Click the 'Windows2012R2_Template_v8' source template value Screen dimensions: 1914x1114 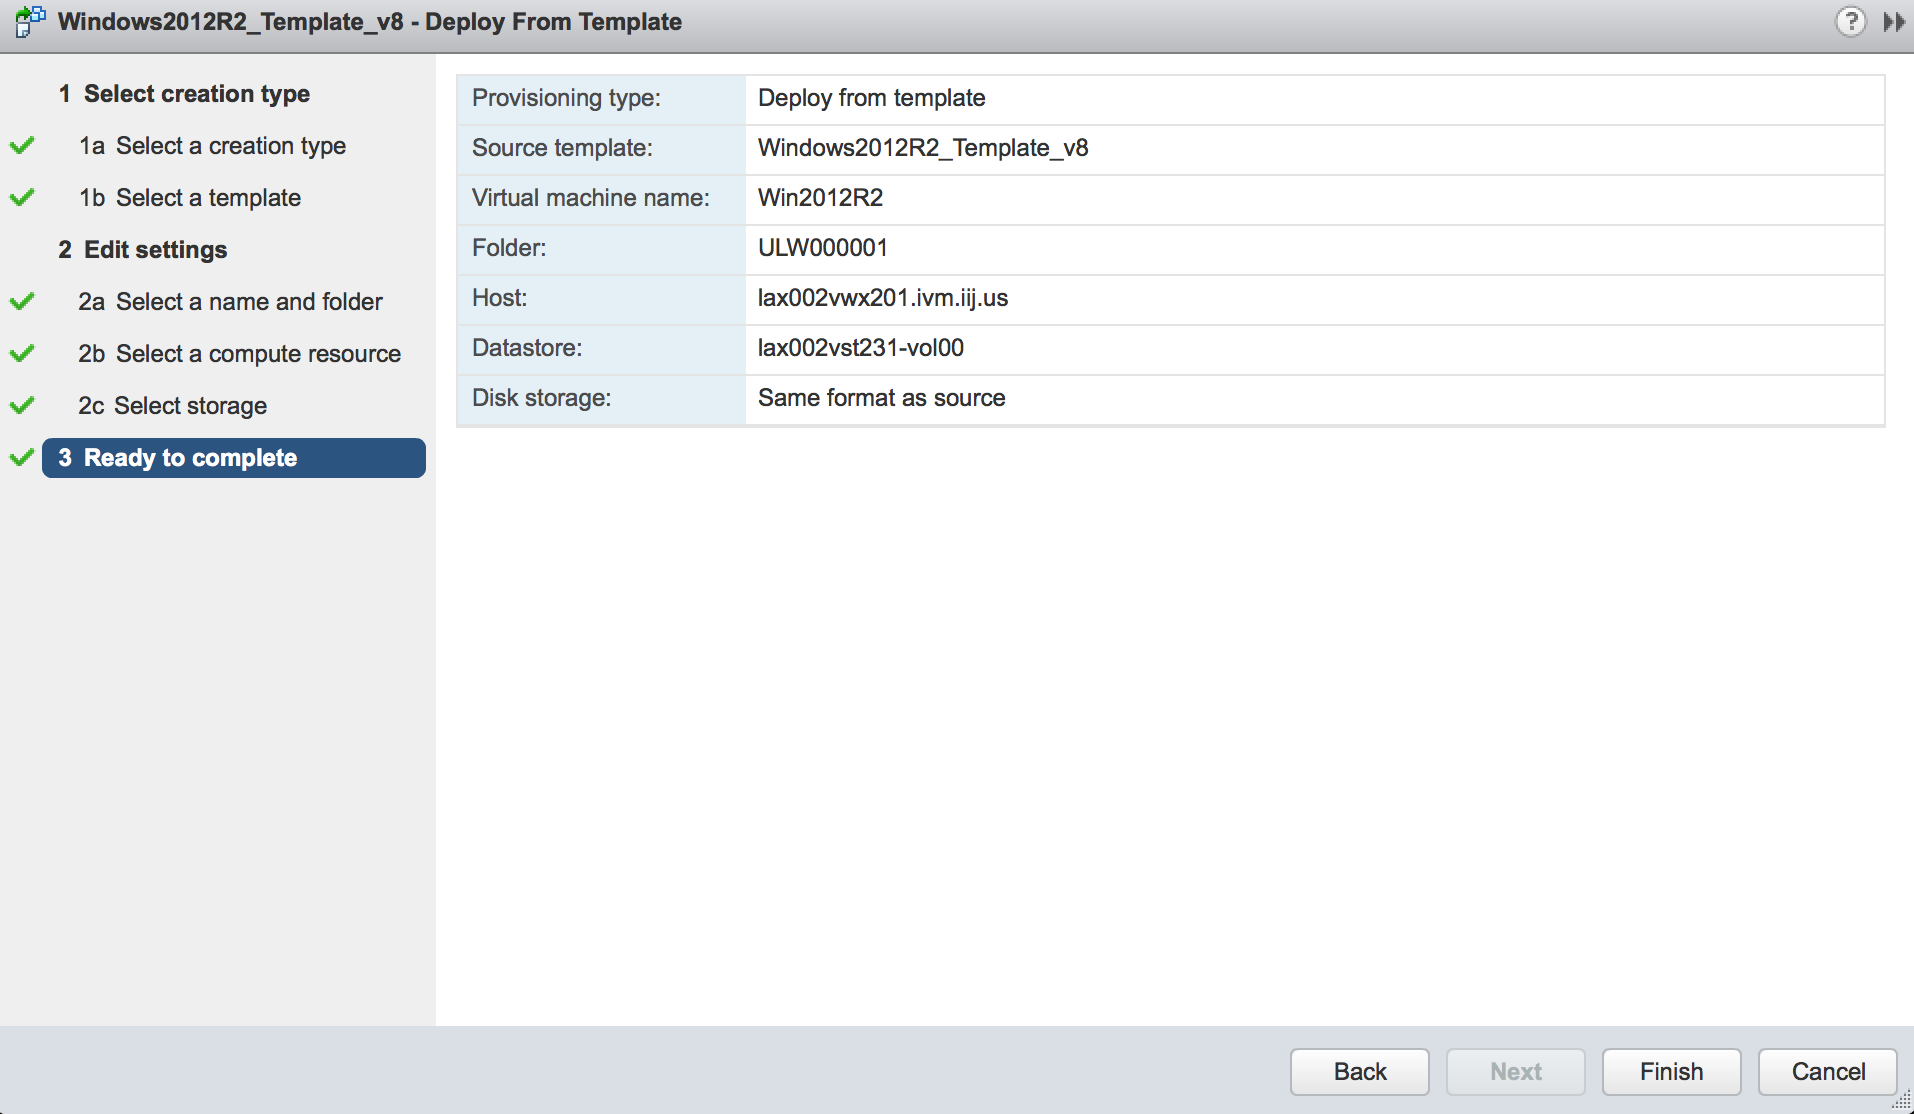pyautogui.click(x=923, y=148)
